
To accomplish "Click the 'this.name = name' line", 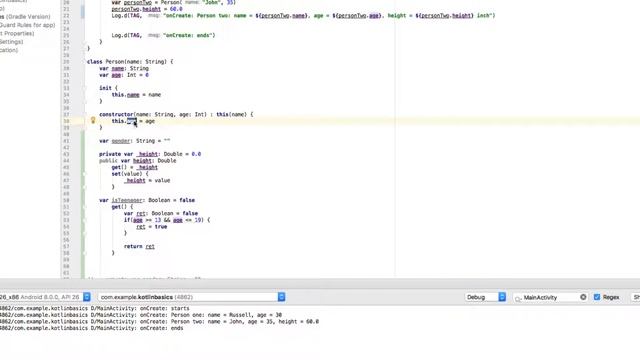I will [x=136, y=95].
